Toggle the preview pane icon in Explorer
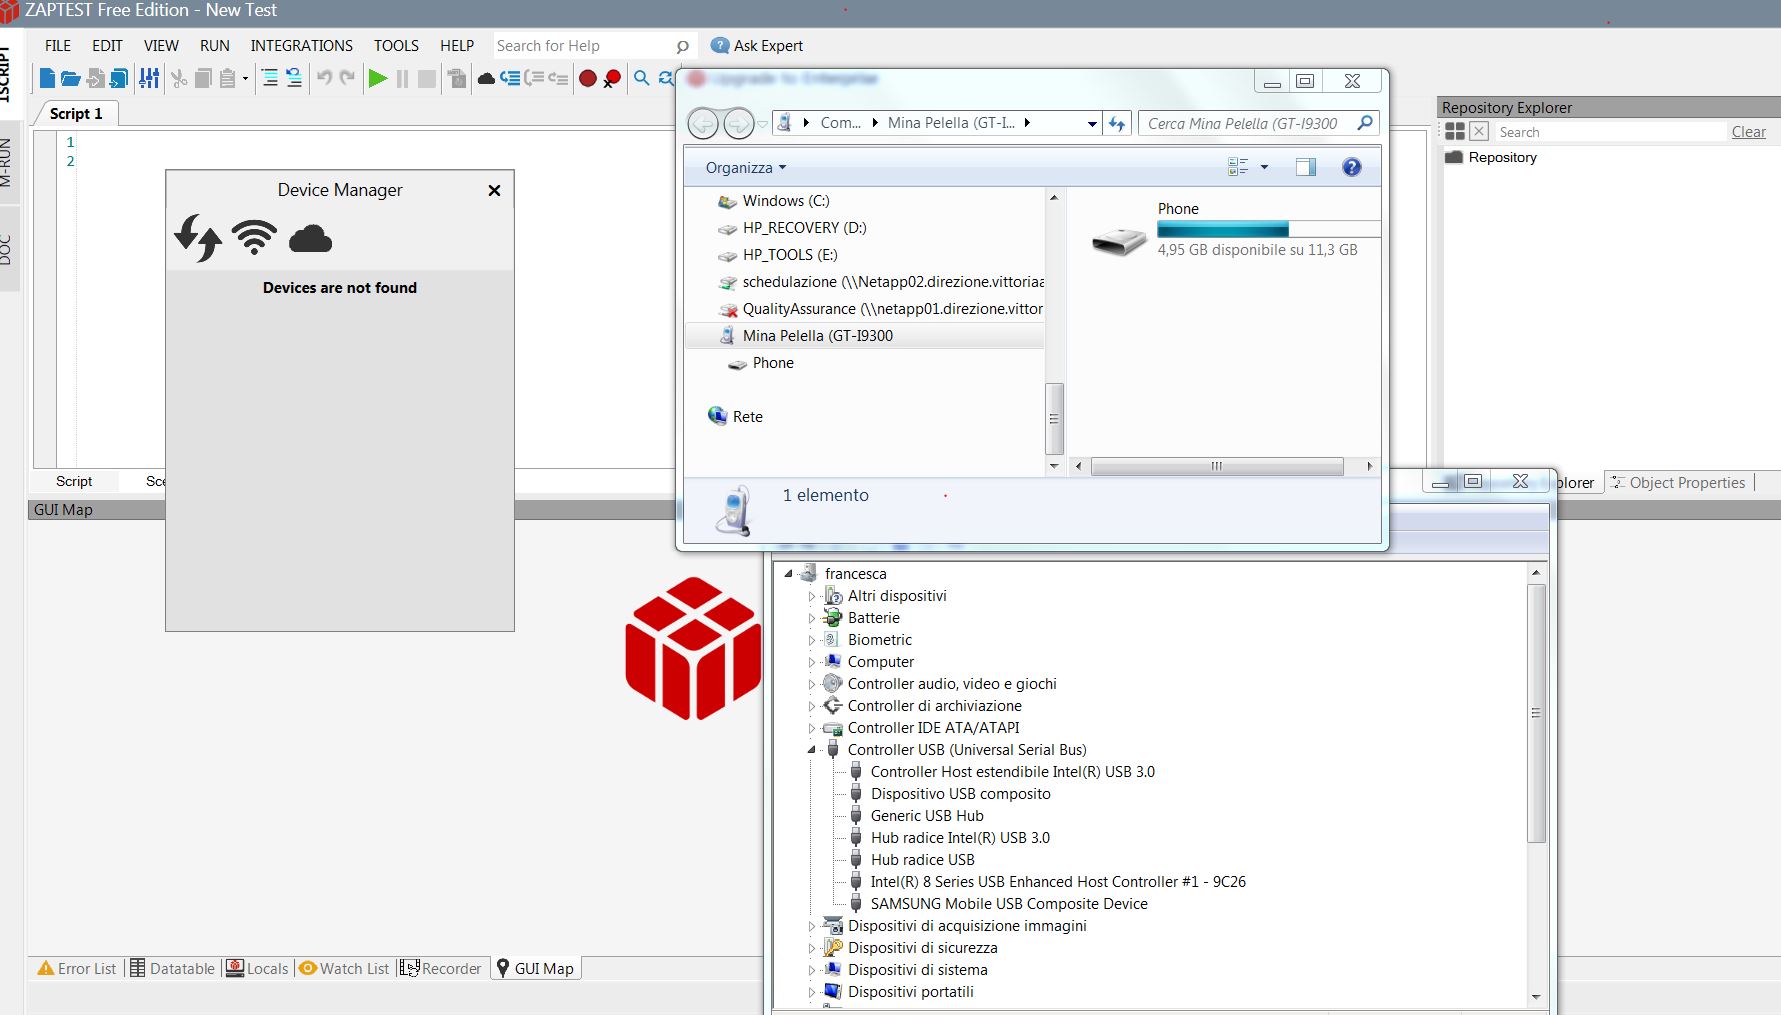The width and height of the screenshot is (1781, 1015). 1305,167
